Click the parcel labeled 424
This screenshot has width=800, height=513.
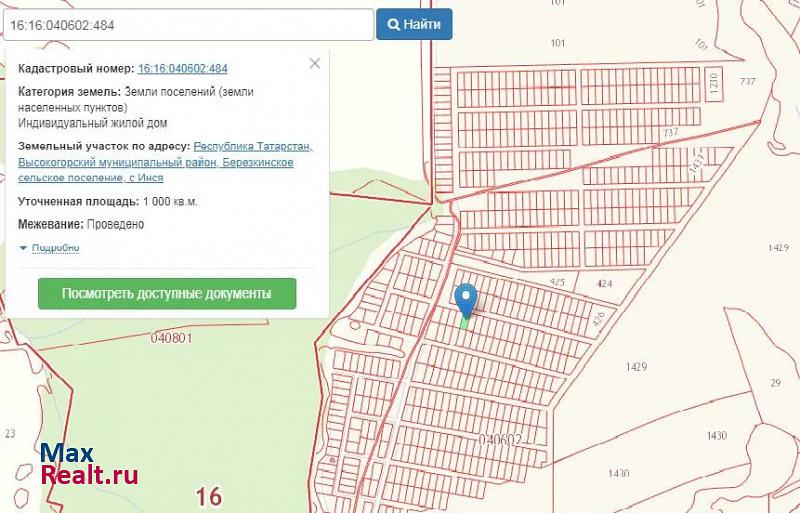[604, 284]
